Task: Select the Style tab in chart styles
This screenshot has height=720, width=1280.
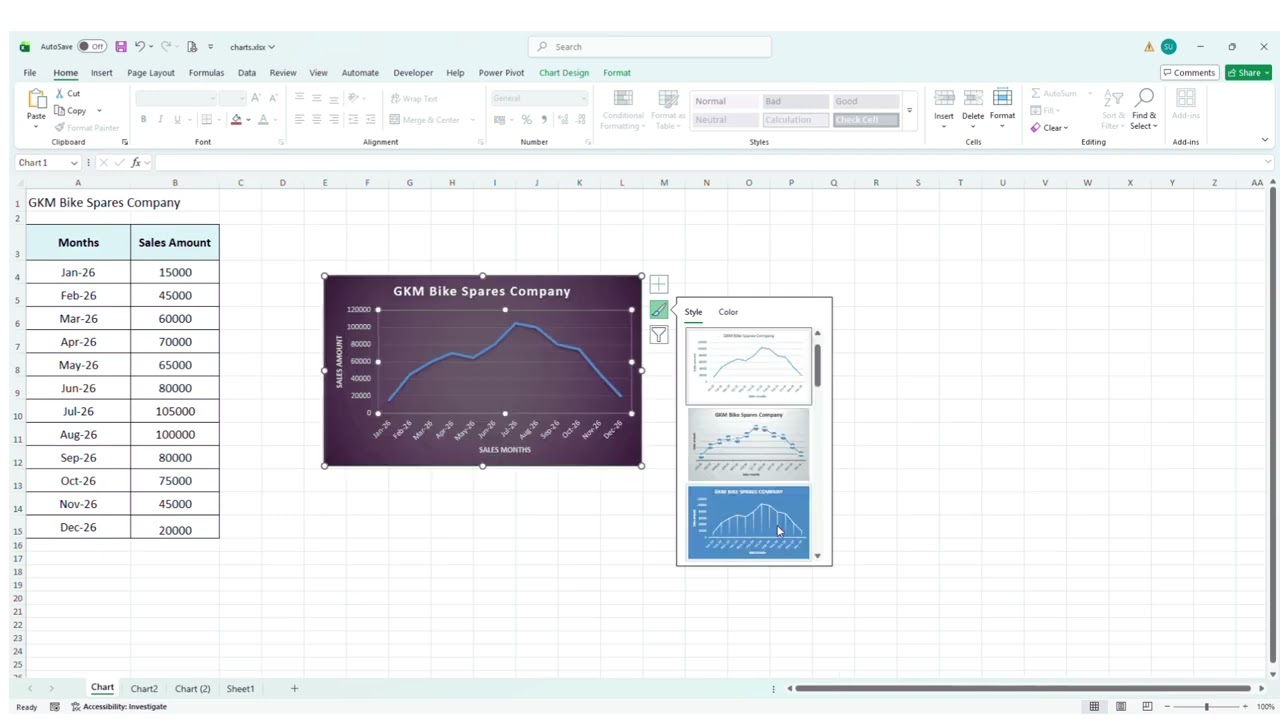Action: (x=693, y=312)
